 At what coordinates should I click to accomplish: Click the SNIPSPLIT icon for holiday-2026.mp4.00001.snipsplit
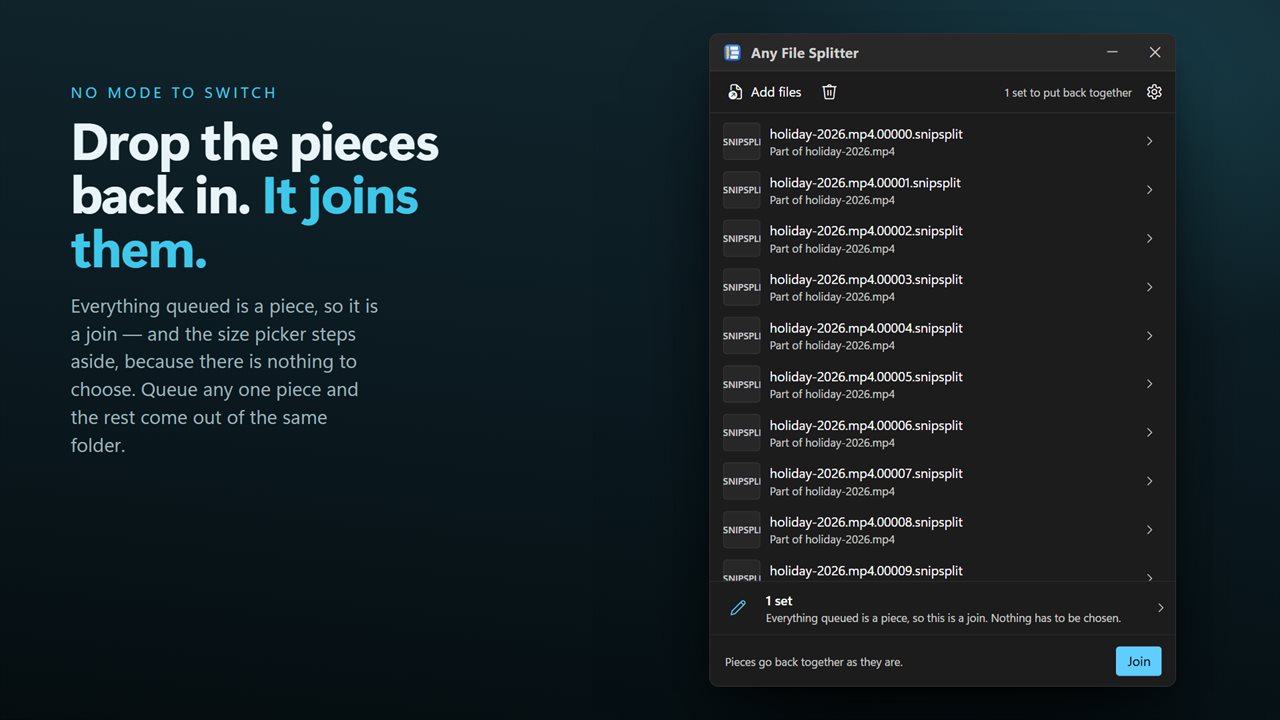click(x=742, y=190)
